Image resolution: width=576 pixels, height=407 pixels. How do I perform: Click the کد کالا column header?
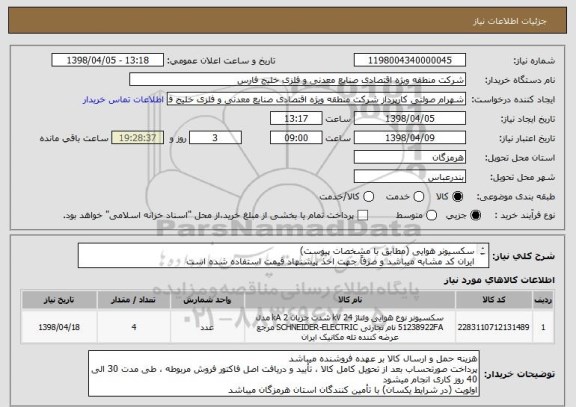(x=494, y=300)
